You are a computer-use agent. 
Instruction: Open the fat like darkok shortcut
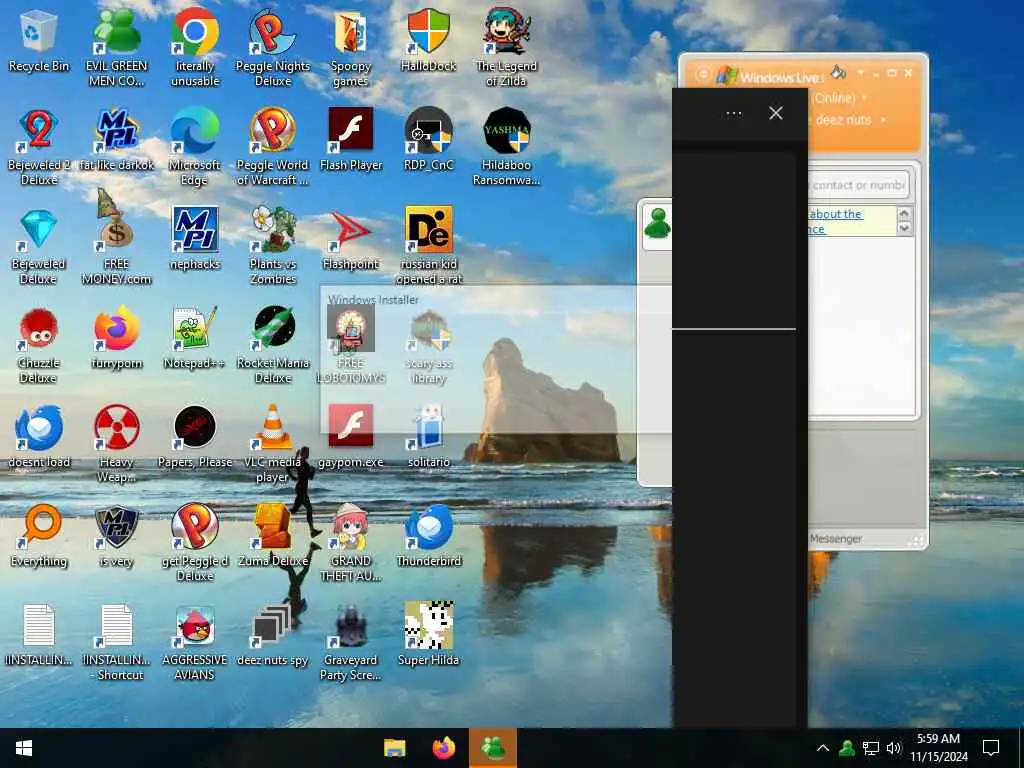(x=116, y=138)
